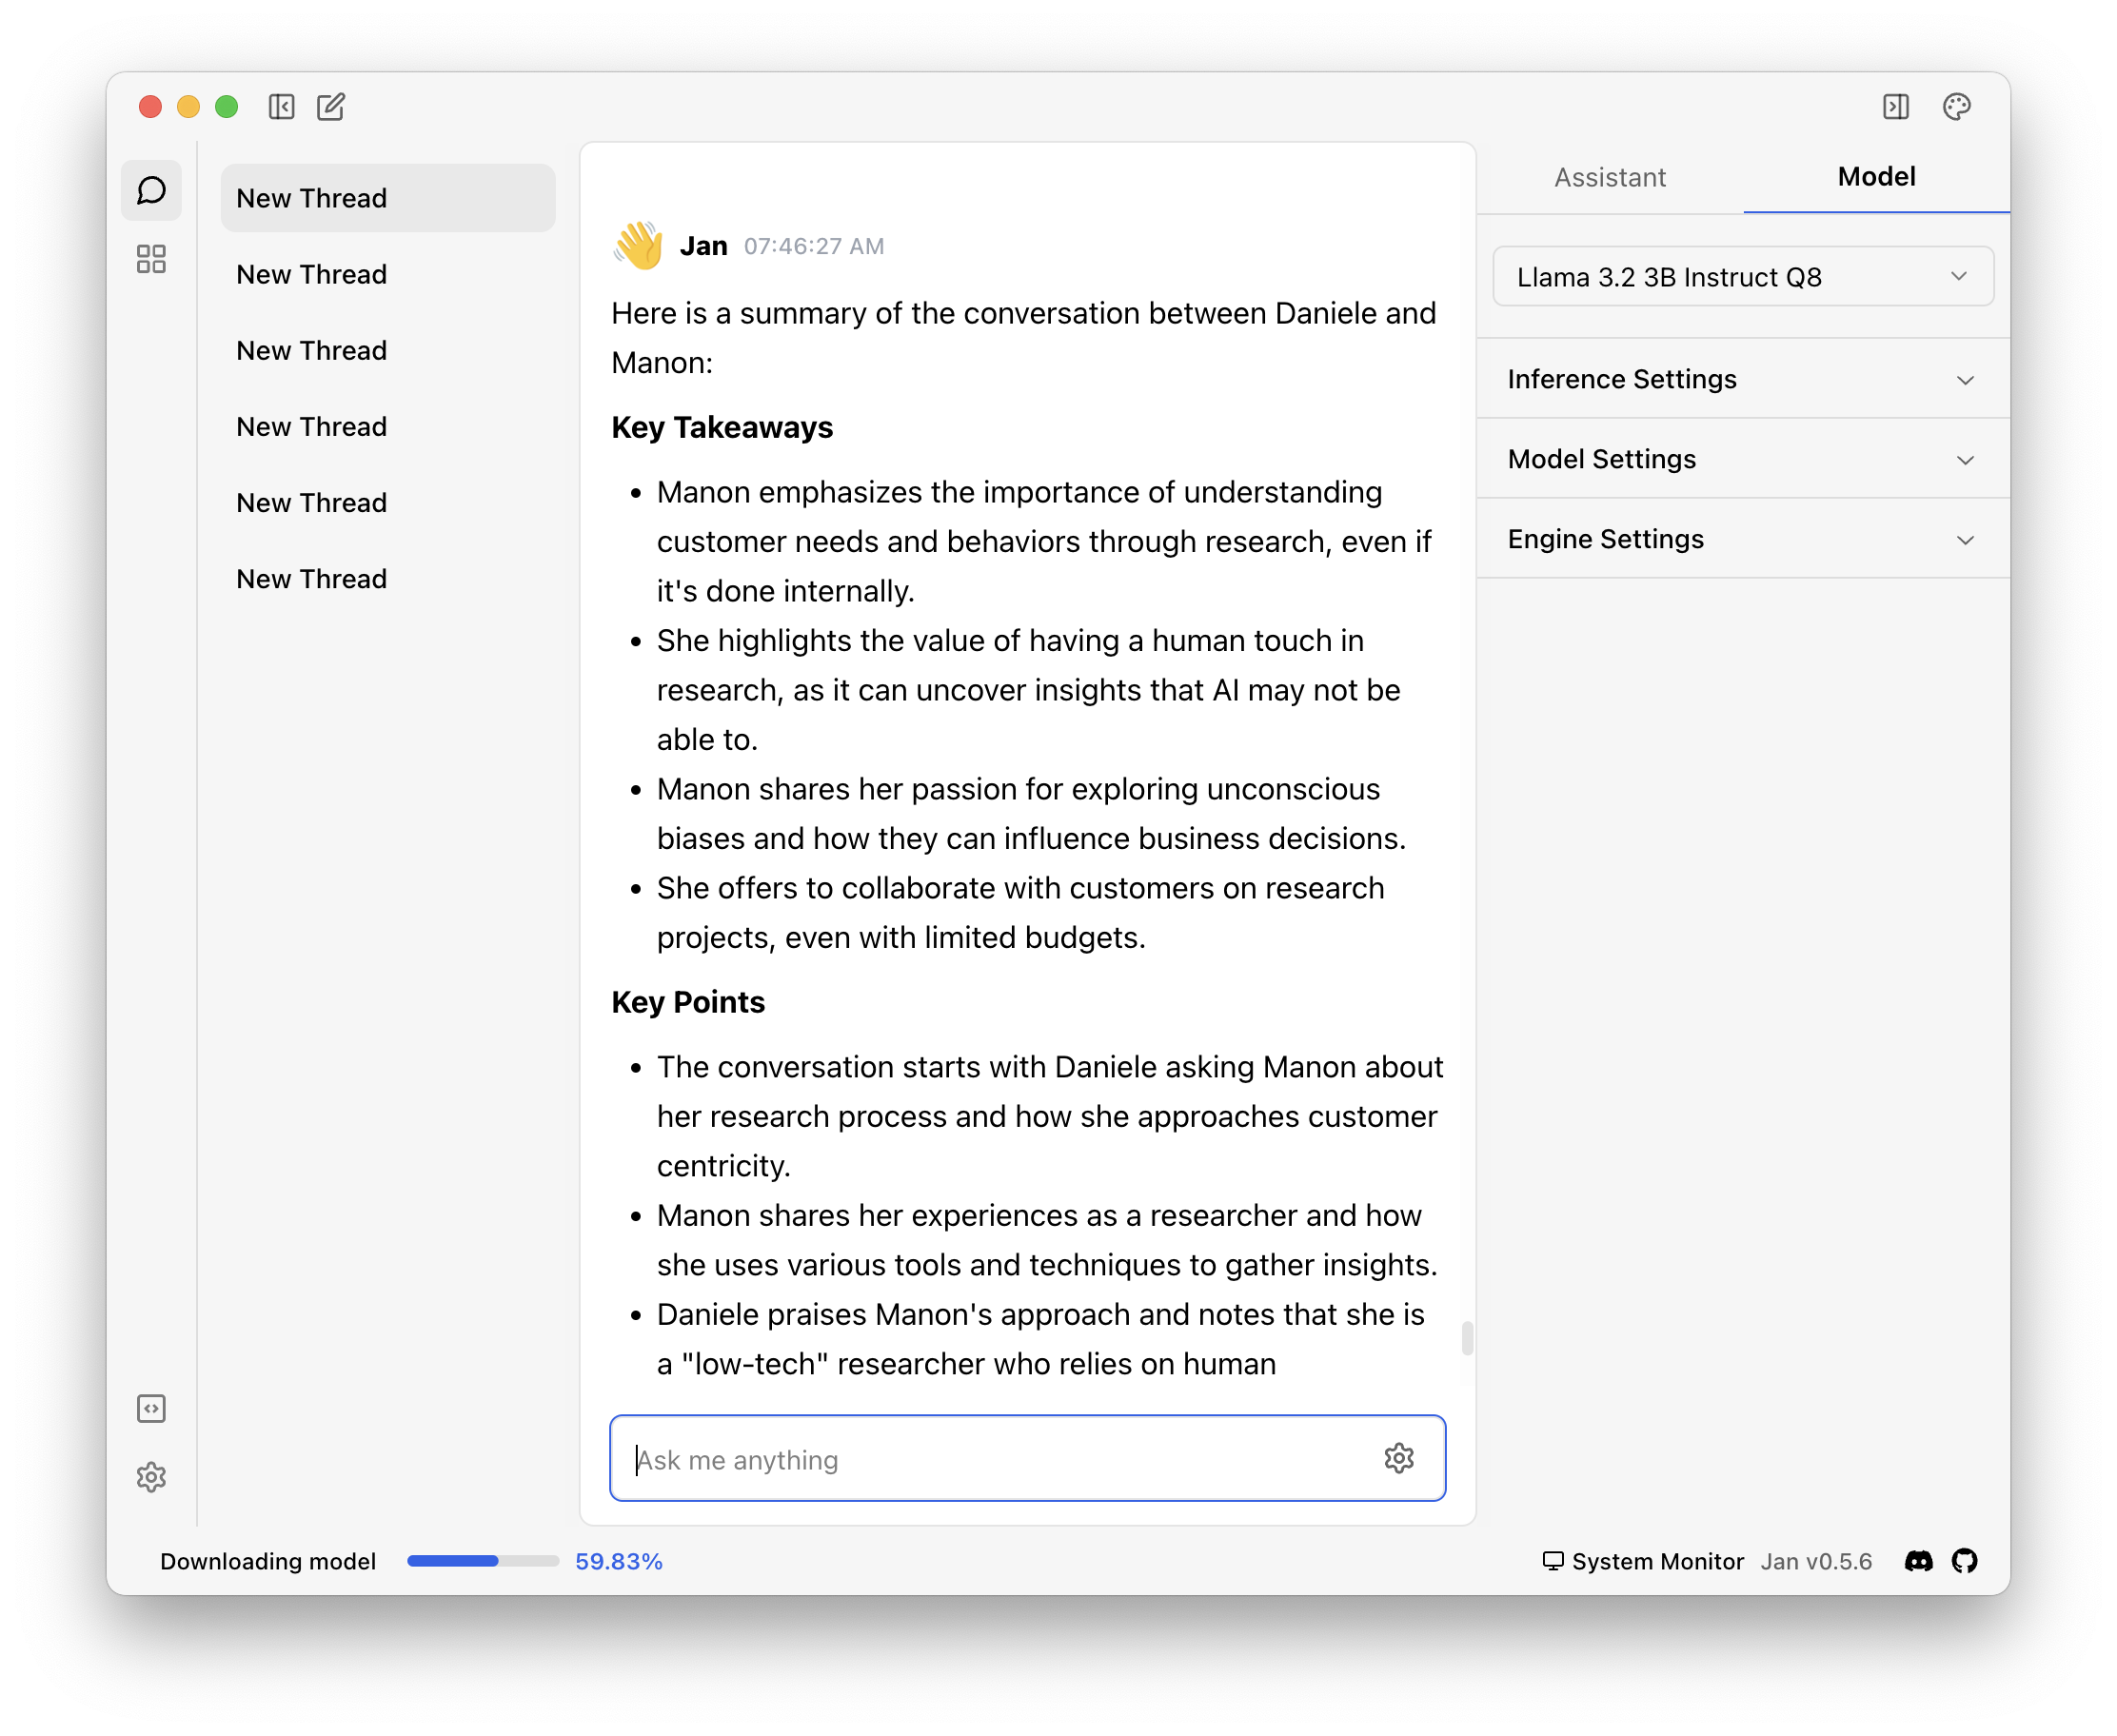This screenshot has height=1736, width=2117.
Task: Click the model download progress bar
Action: click(x=482, y=1561)
